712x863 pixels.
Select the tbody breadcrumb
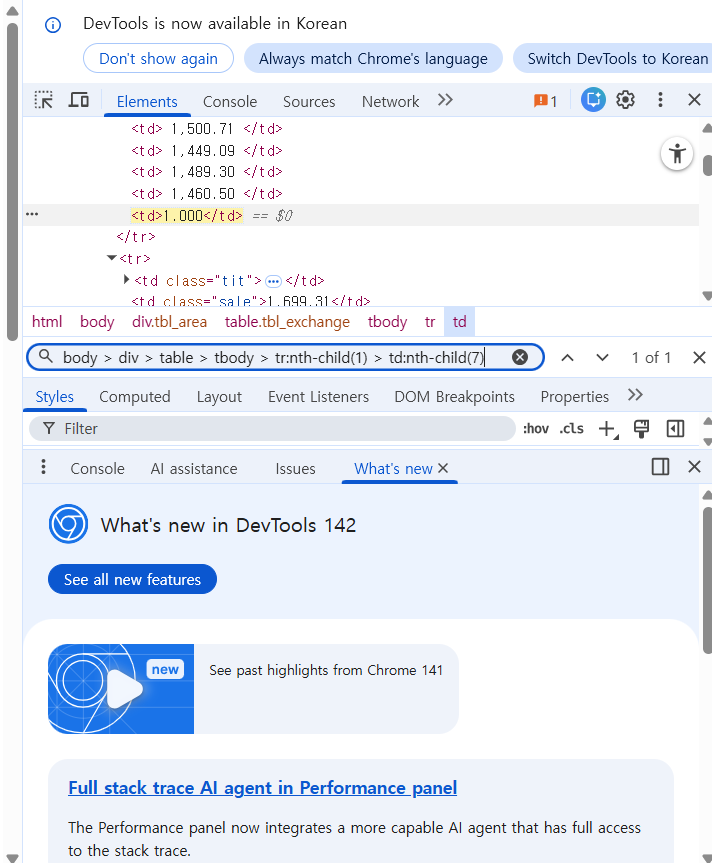(x=387, y=322)
